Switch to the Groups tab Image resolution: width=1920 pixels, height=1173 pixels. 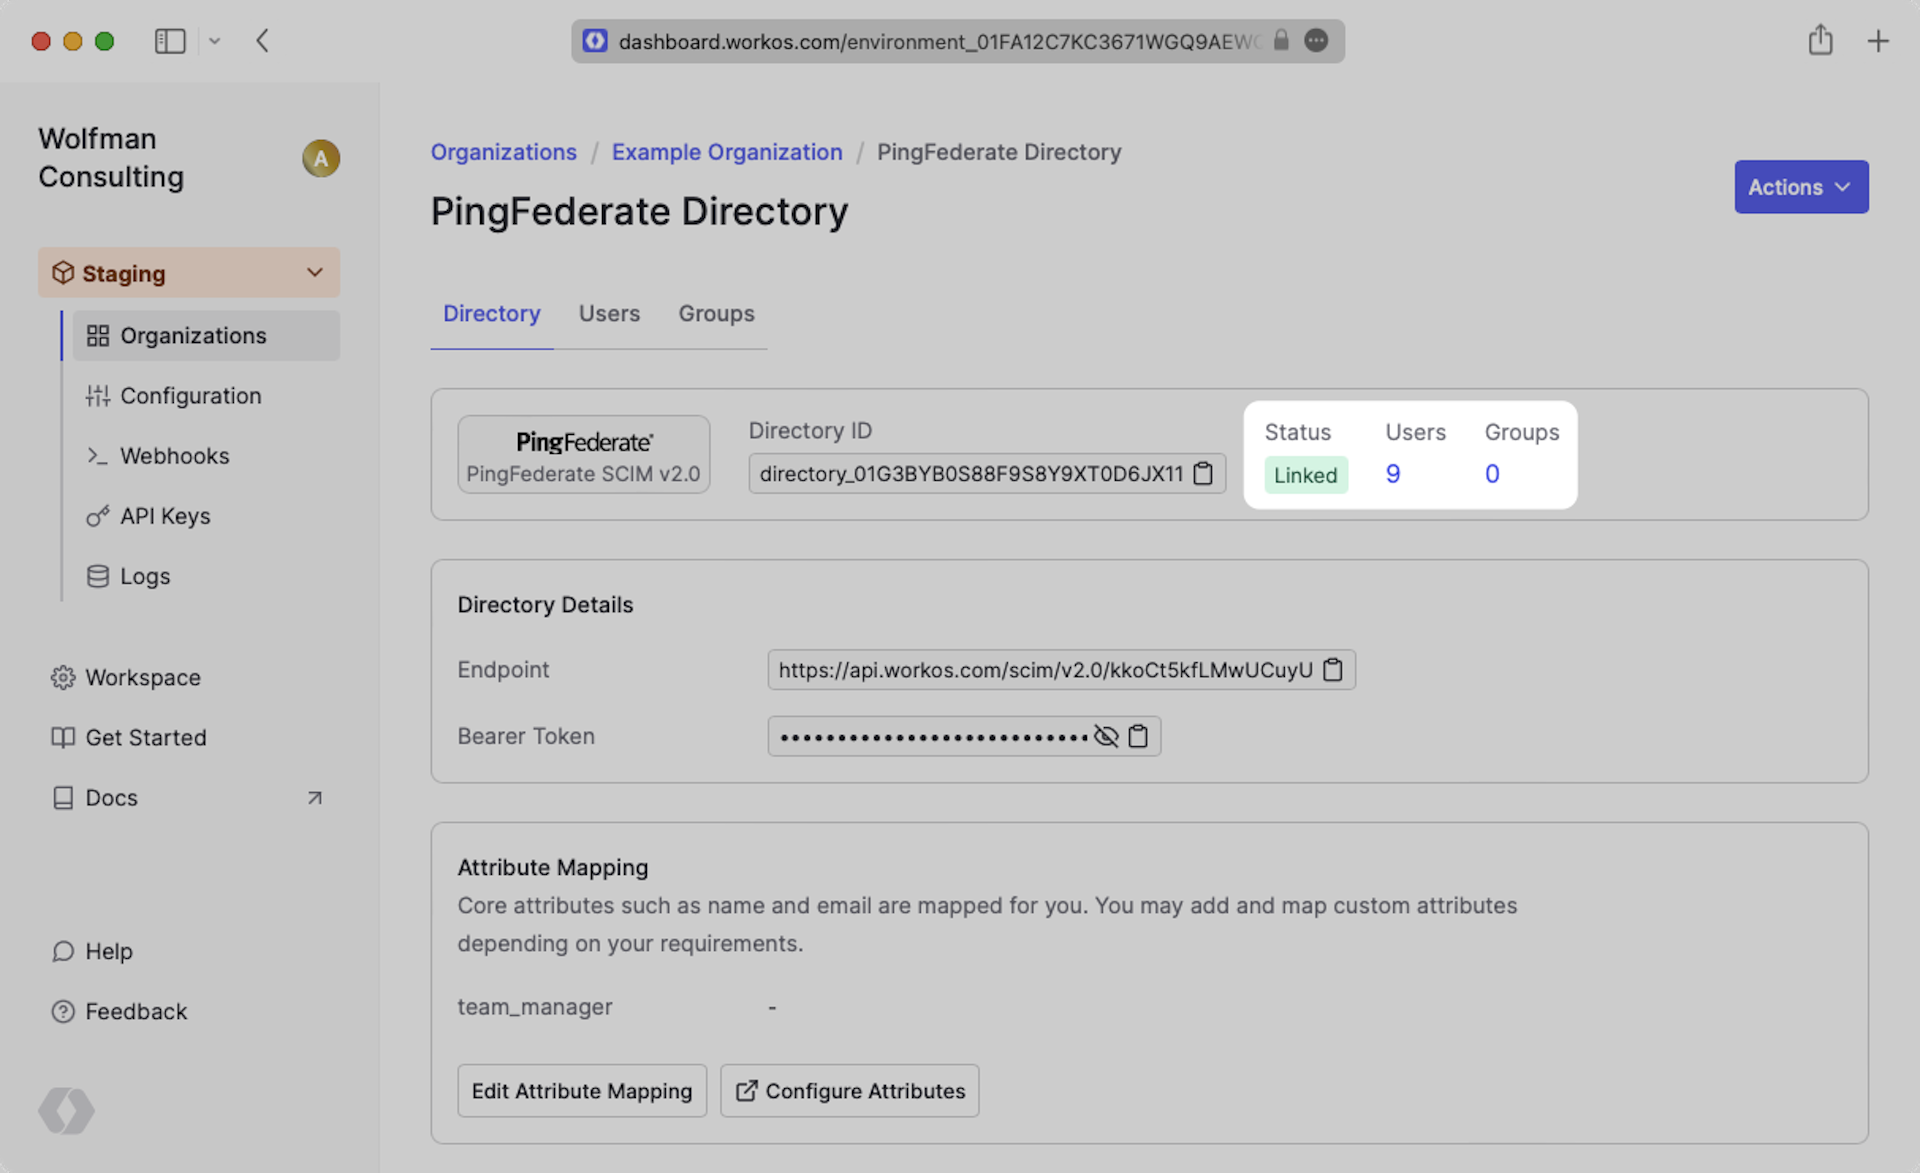tap(716, 314)
